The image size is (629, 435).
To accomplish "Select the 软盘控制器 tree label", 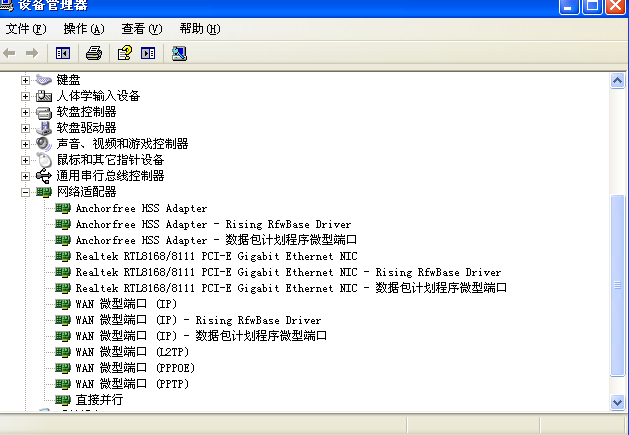I will click(86, 112).
